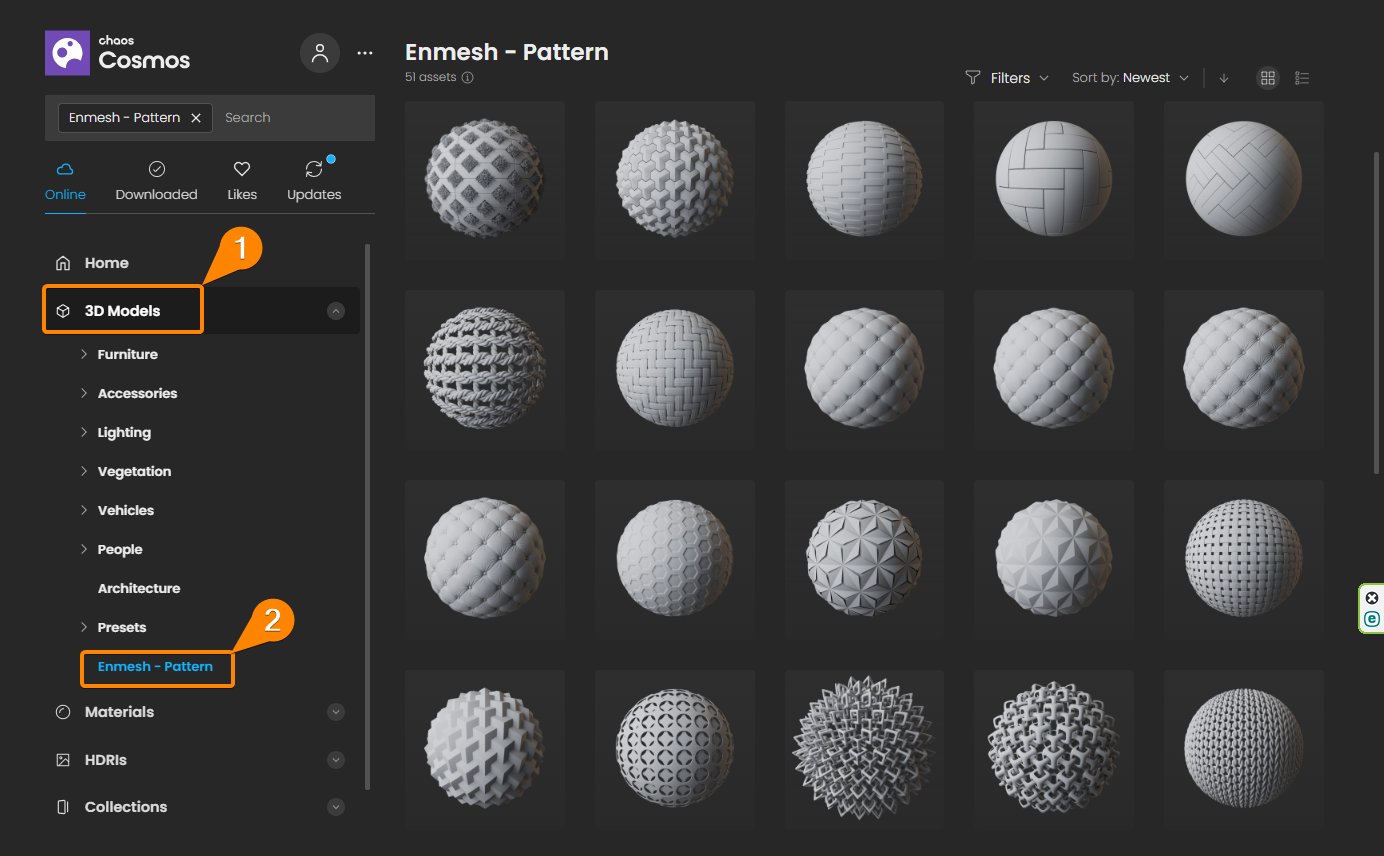Switch asset display to grid view

[1267, 77]
